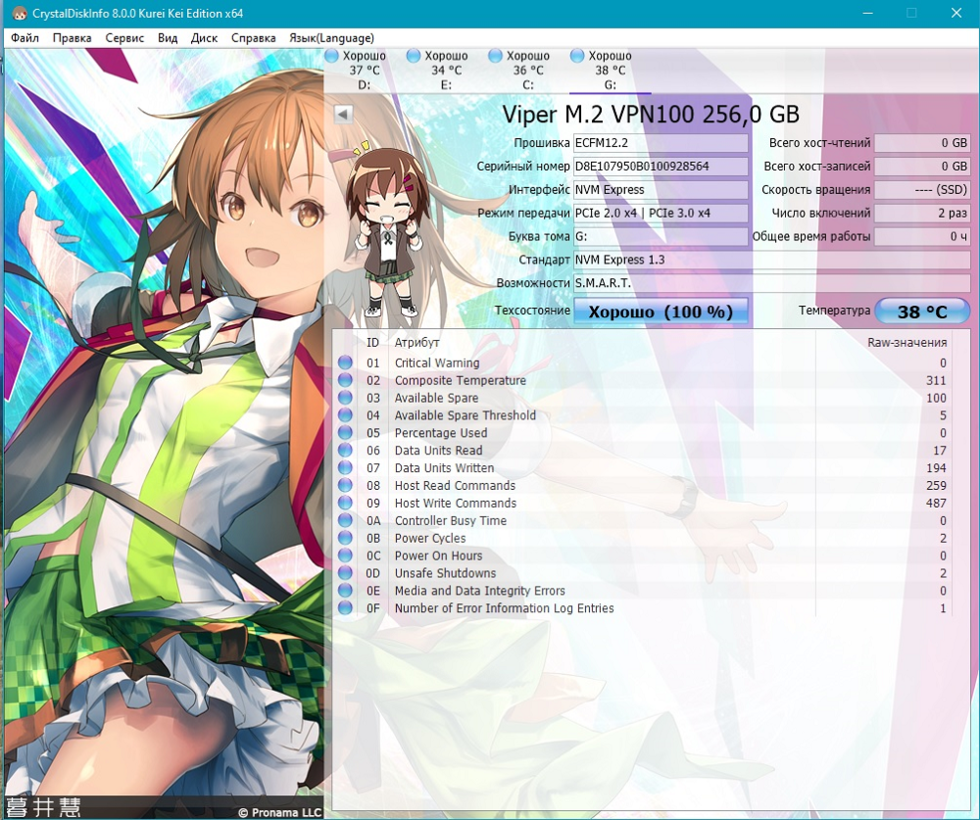The image size is (980, 820).
Task: Click status orb for Error Information Log Entries
Action: (x=345, y=608)
